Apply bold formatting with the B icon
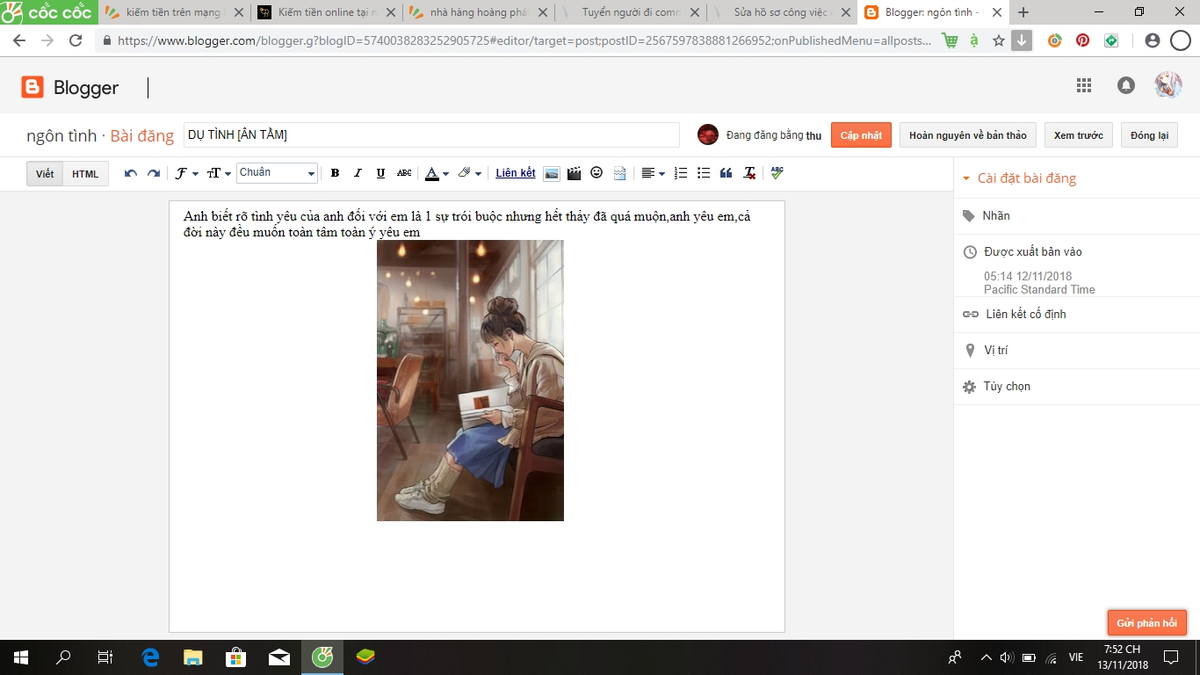 coord(335,173)
